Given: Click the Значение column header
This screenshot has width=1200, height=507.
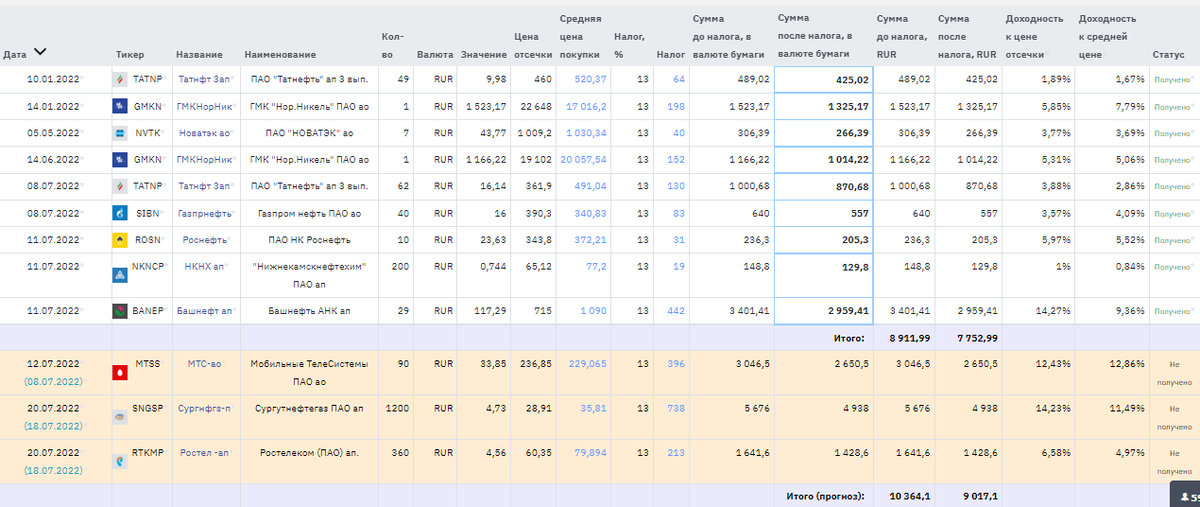Looking at the screenshot, I should 483,54.
